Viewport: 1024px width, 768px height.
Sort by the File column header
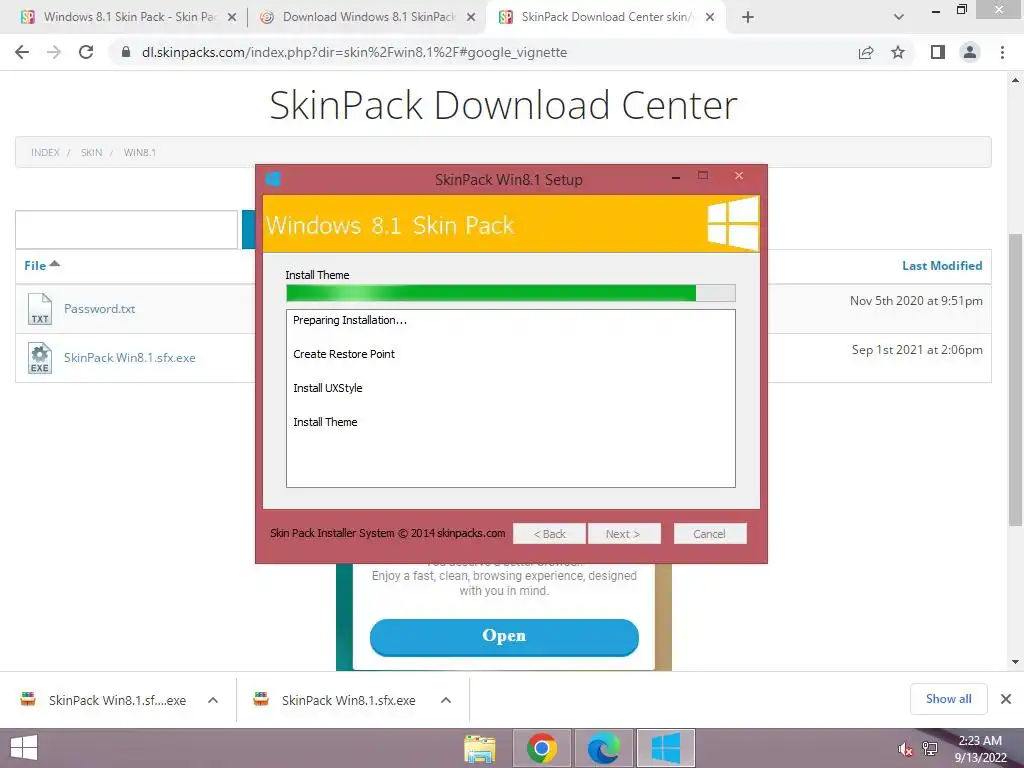[x=42, y=265]
